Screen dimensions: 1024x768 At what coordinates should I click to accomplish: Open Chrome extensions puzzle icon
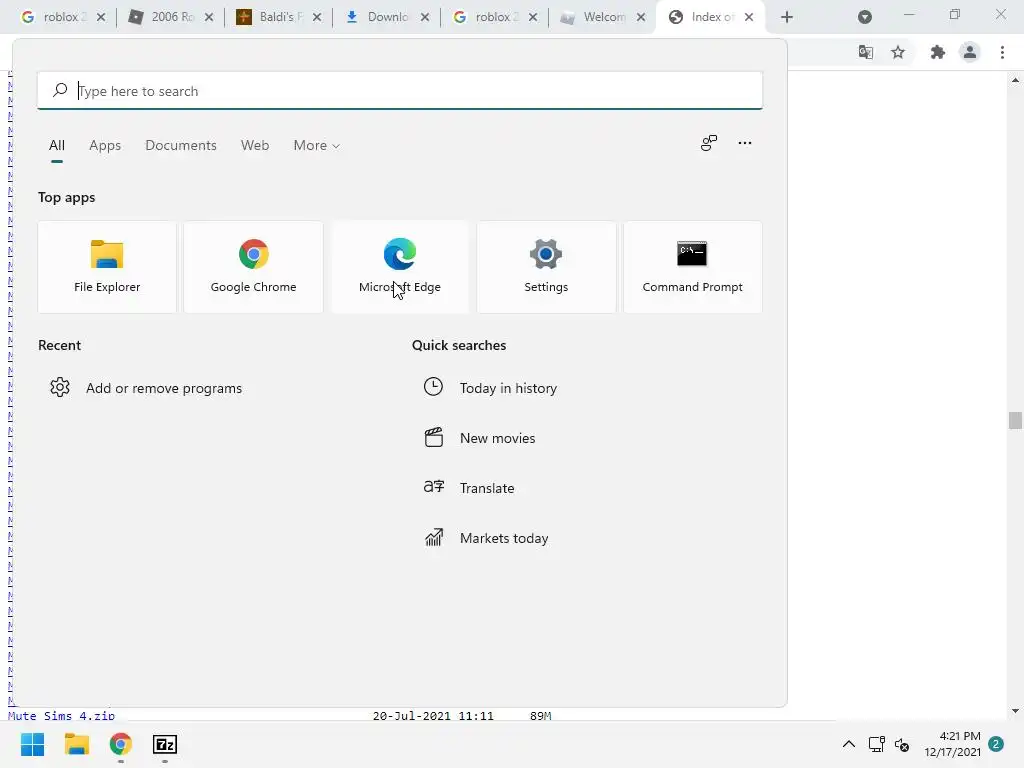[x=938, y=52]
